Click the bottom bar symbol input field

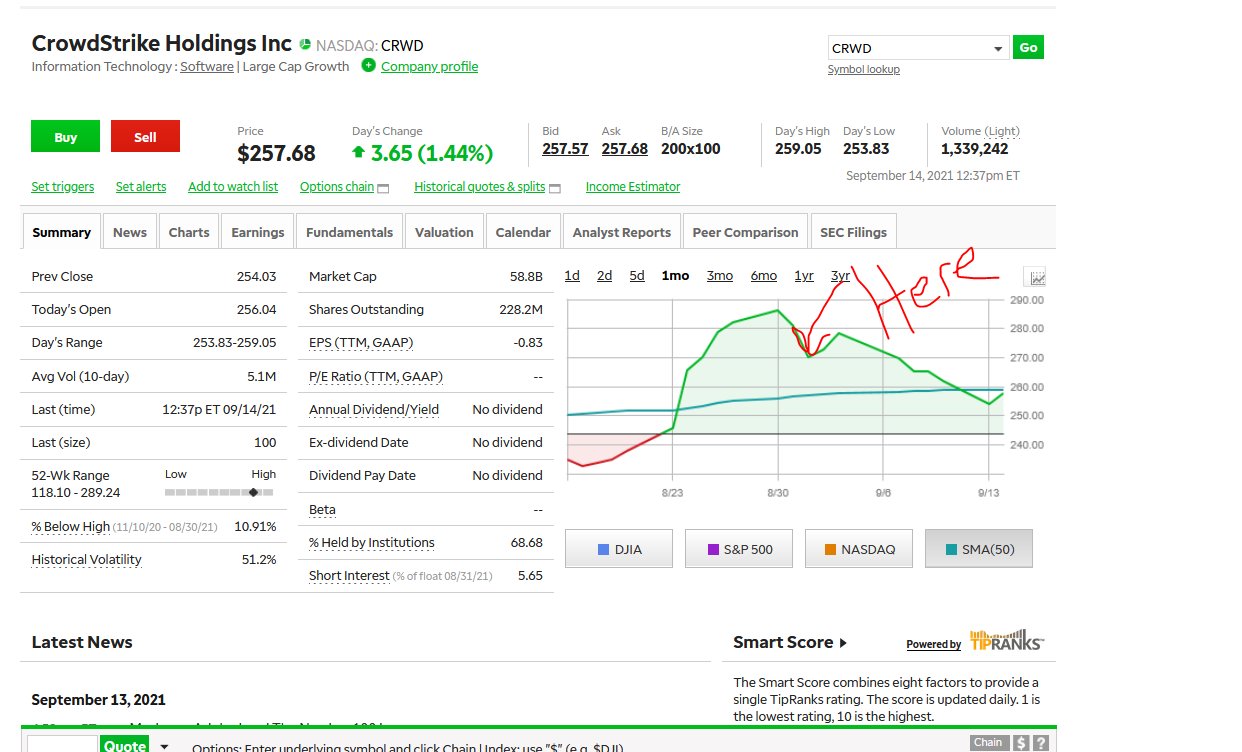coord(62,745)
